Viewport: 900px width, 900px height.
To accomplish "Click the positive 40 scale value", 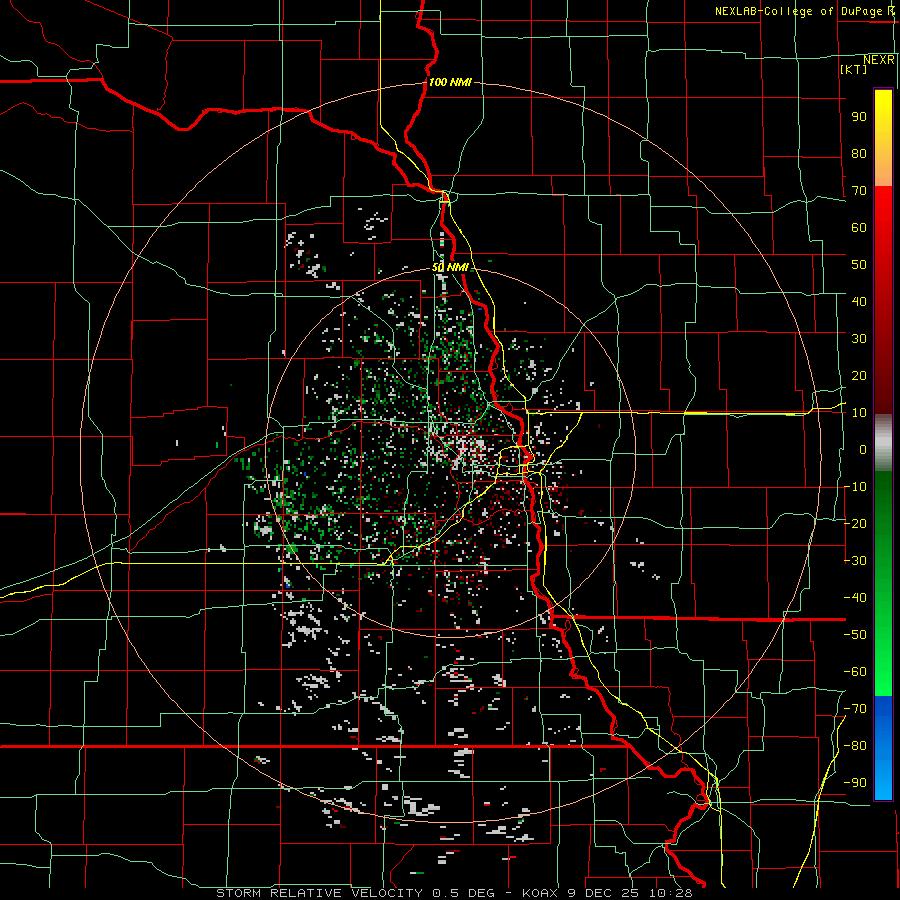I will coord(859,301).
